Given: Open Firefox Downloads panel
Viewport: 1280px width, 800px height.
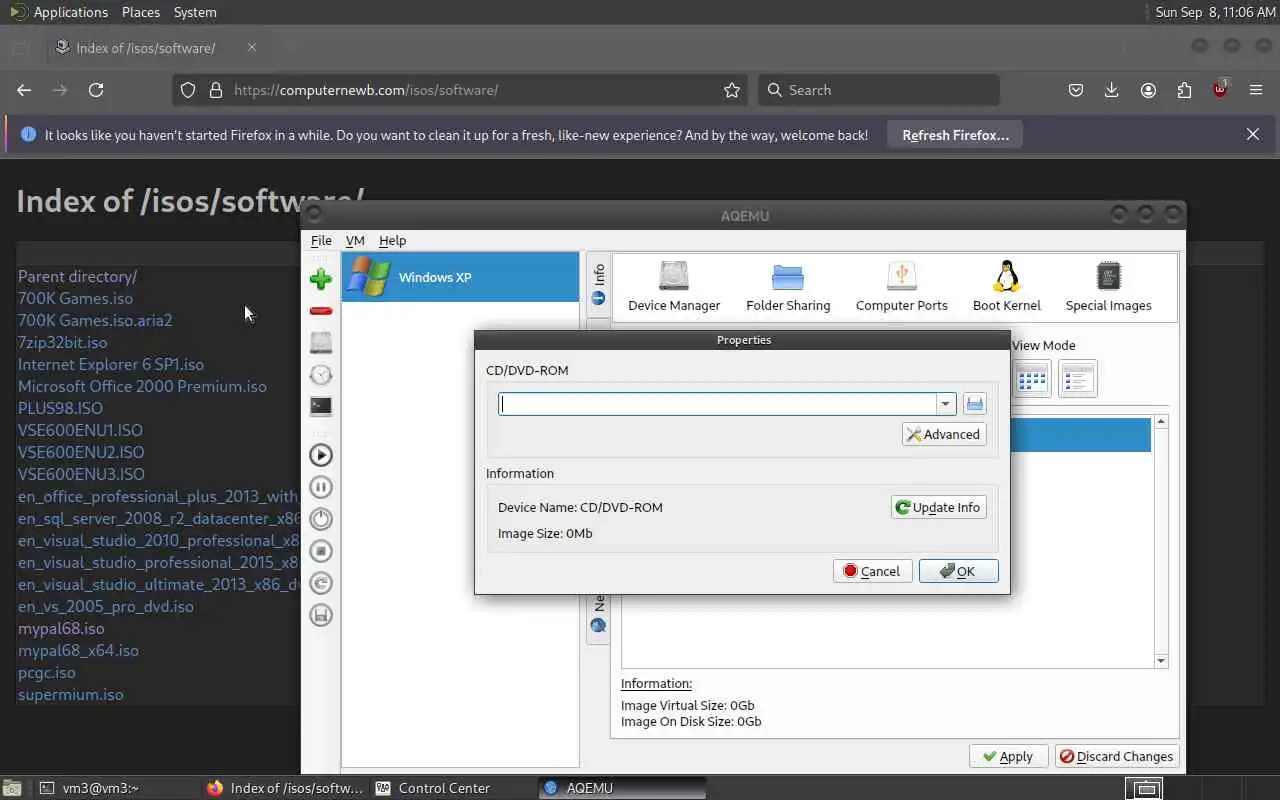Looking at the screenshot, I should [x=1111, y=90].
